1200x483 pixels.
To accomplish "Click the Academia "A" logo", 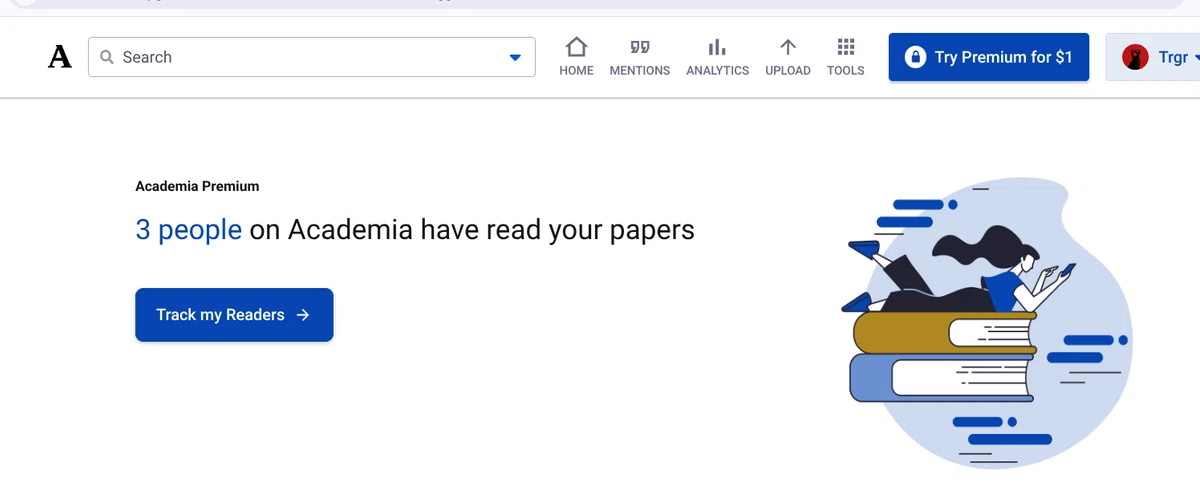I will tap(60, 58).
